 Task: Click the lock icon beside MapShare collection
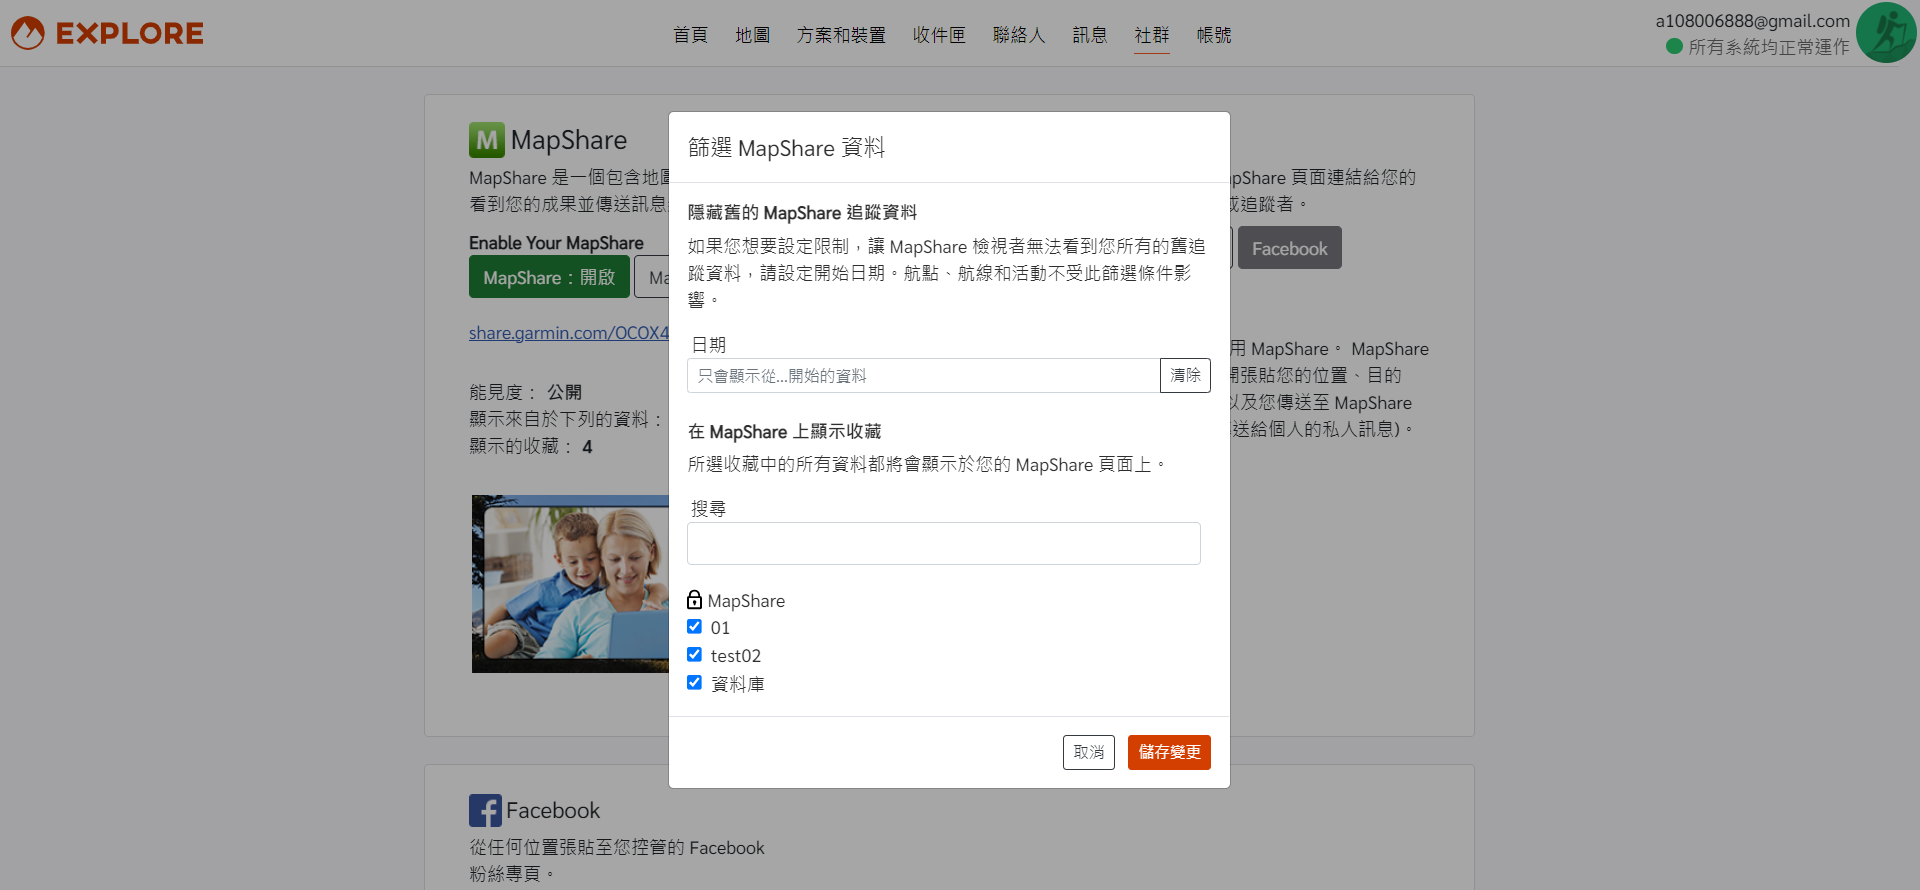(x=695, y=600)
